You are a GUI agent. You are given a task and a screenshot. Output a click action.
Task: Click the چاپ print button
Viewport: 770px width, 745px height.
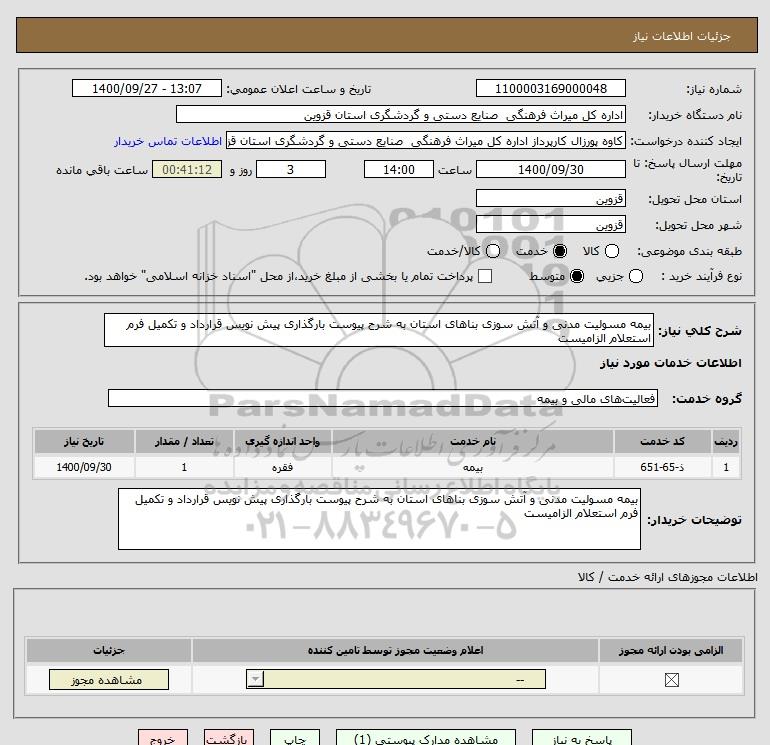point(295,738)
